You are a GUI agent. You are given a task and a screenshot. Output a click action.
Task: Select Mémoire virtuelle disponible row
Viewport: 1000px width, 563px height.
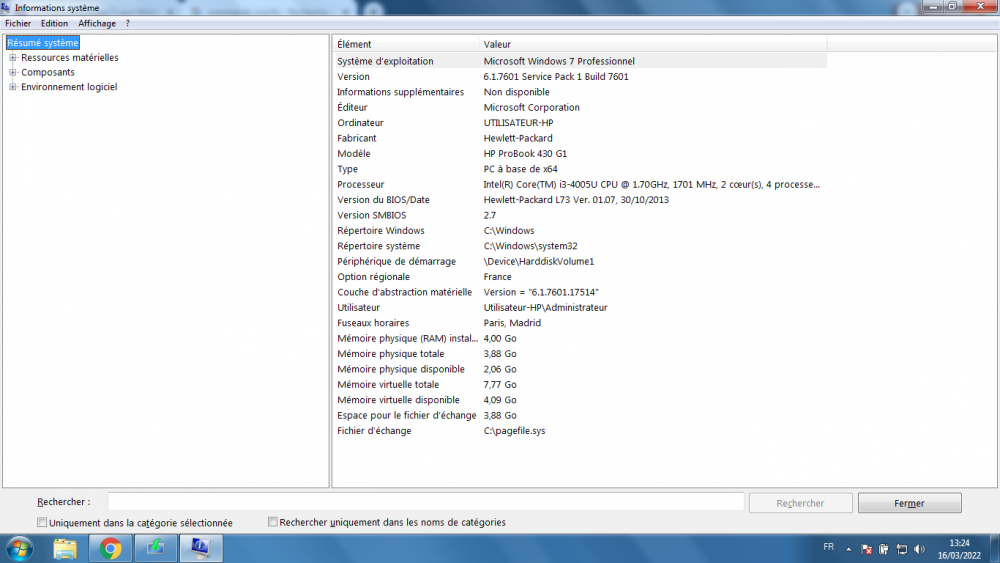click(580, 400)
